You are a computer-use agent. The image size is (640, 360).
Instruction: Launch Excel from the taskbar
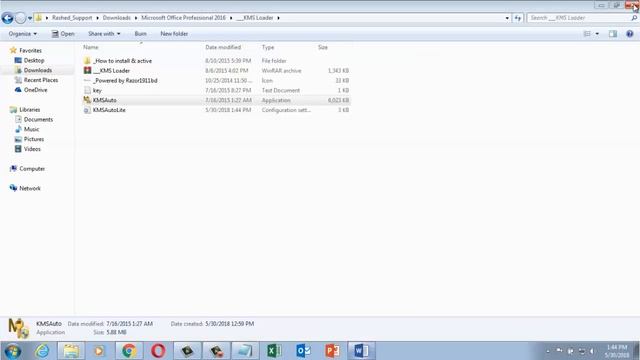[x=274, y=351]
